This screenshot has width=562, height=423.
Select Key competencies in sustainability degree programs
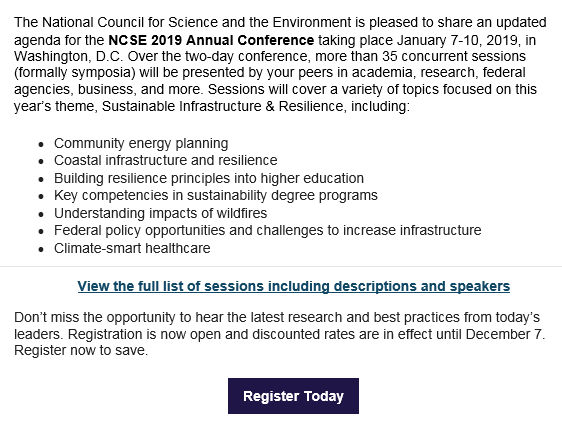pyautogui.click(x=216, y=195)
